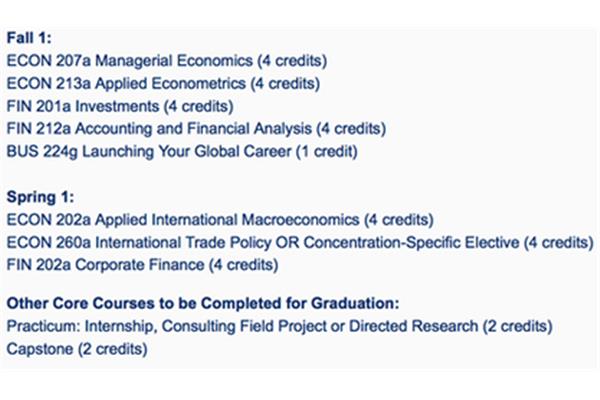Select FIN 202a Corporate Finance line
The image size is (600, 400).
point(142,265)
